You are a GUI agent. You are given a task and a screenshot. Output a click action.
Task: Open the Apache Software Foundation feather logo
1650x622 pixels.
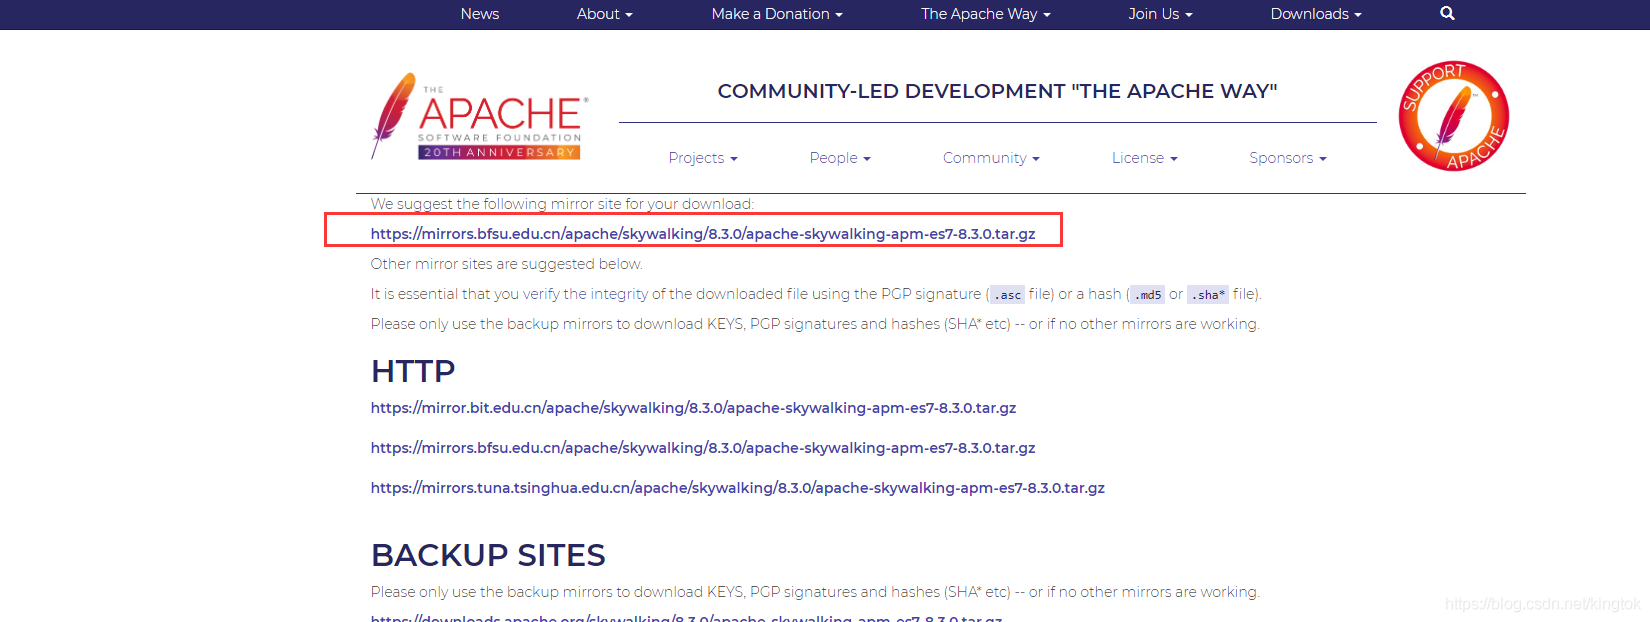[x=480, y=116]
